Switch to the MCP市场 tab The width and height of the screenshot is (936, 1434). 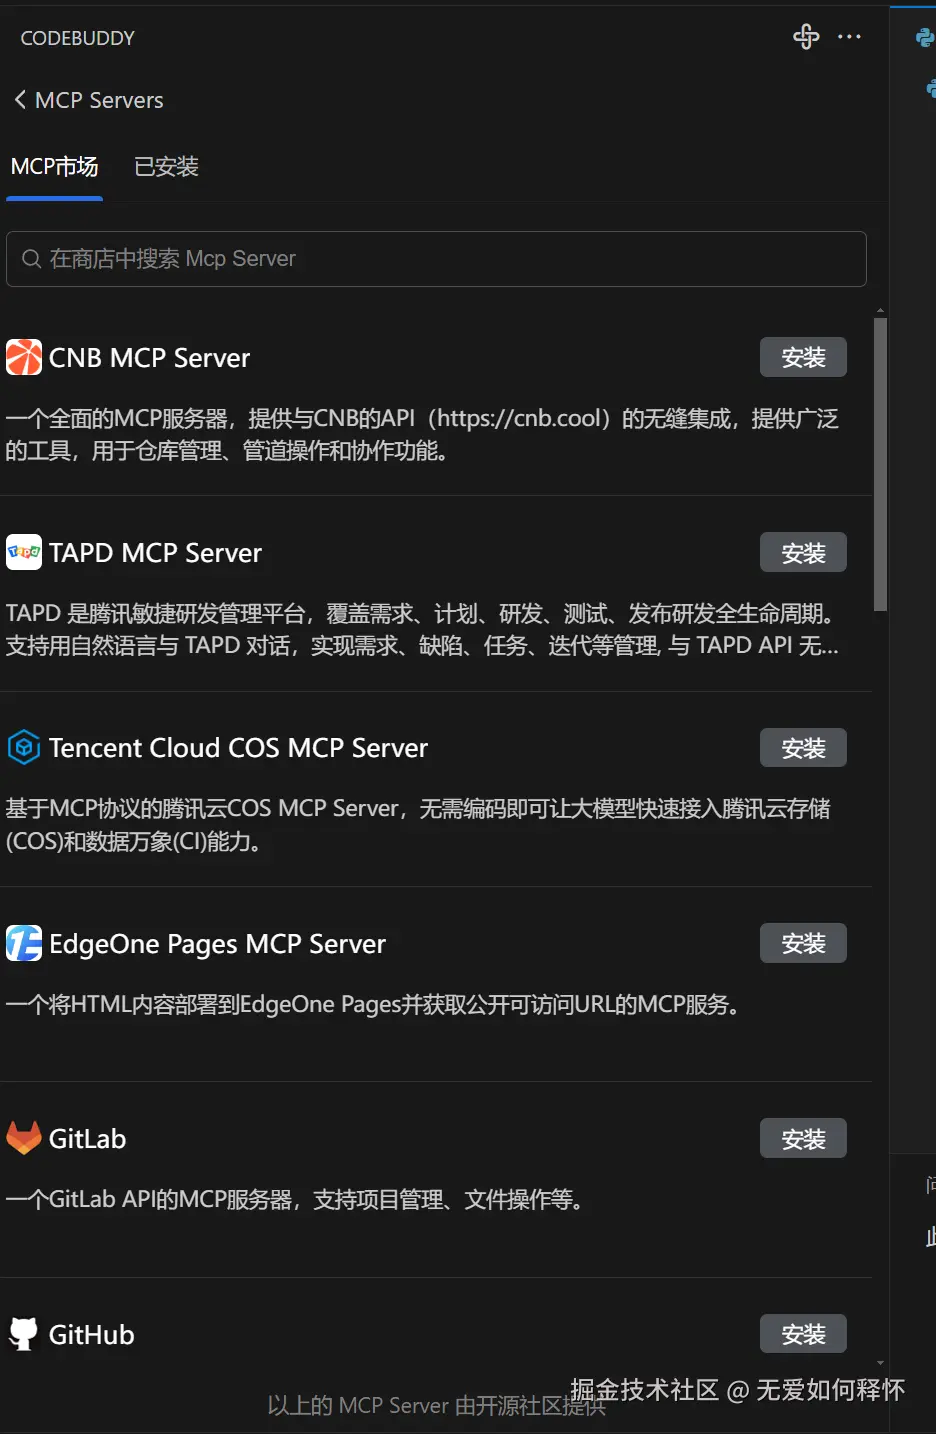(54, 167)
